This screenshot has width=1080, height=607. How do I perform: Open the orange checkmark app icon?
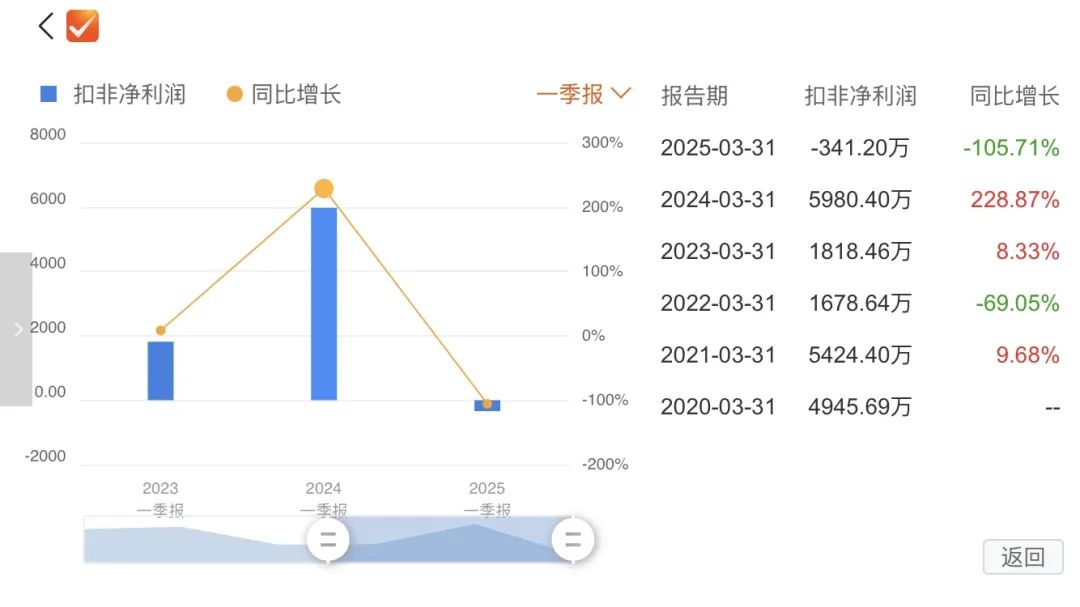click(83, 26)
